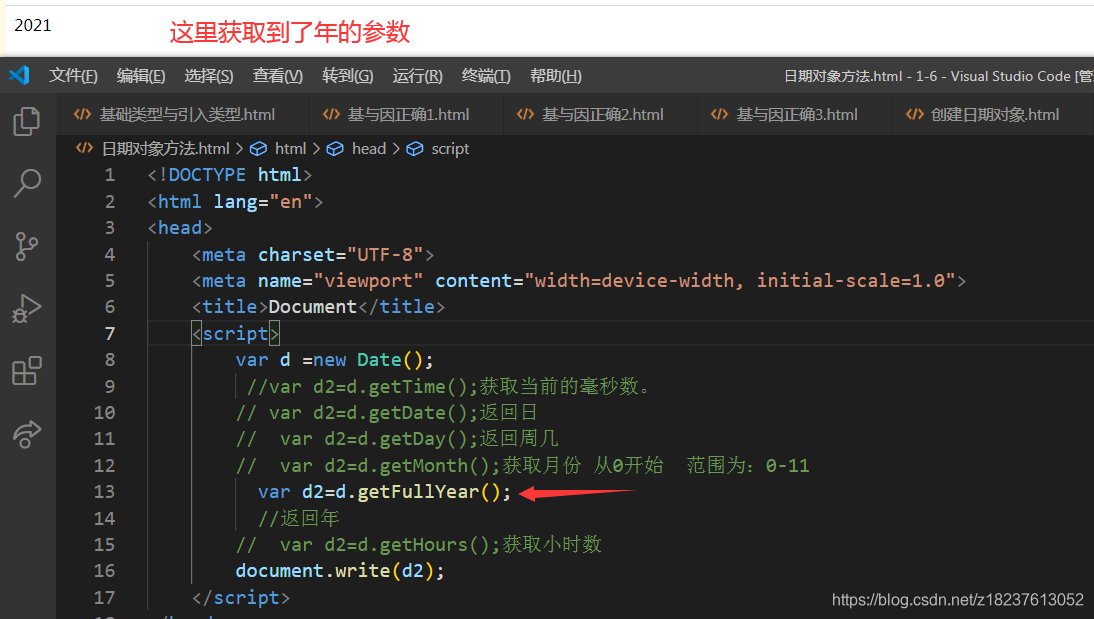Click the VS Code logo icon

click(x=20, y=75)
